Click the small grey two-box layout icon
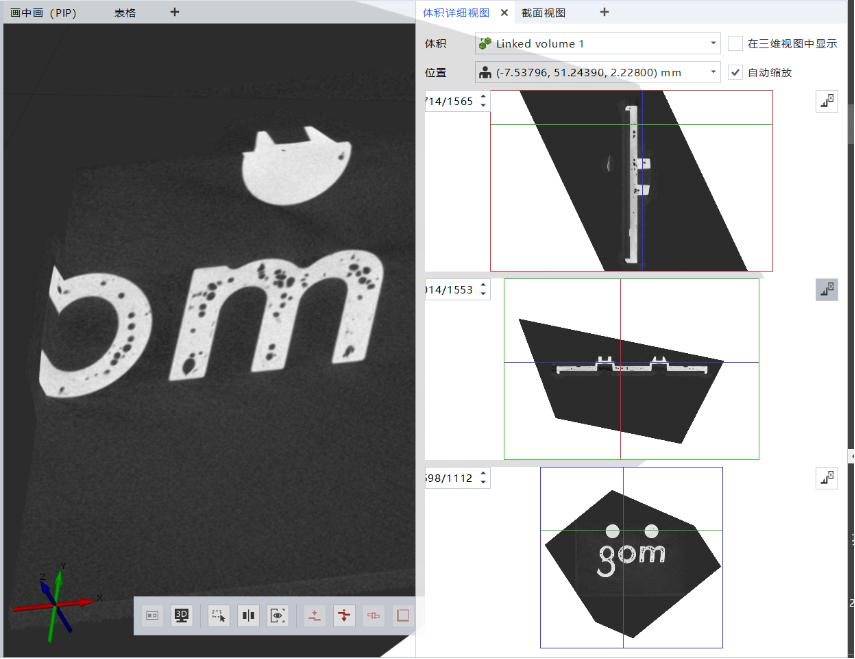Image resolution: width=855 pixels, height=659 pixels. (x=152, y=616)
